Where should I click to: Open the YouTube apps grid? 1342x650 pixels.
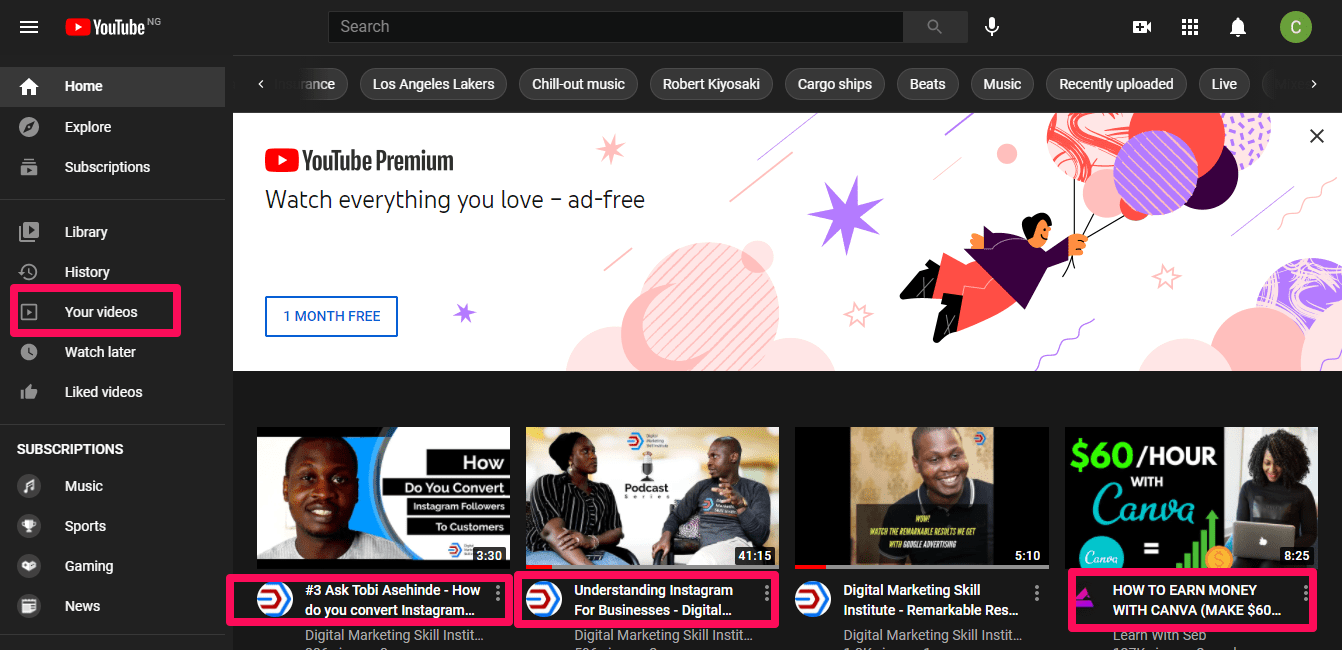click(x=1190, y=27)
